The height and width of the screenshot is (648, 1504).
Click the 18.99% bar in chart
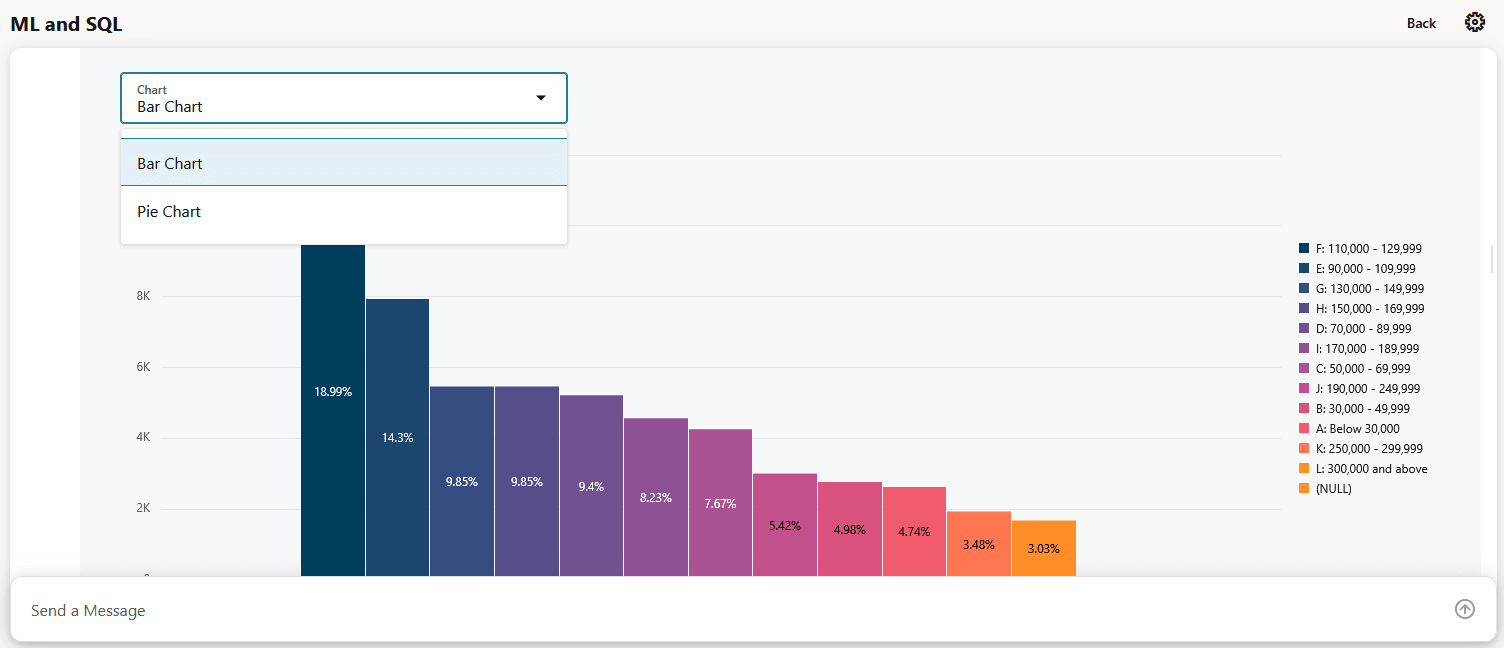click(333, 410)
